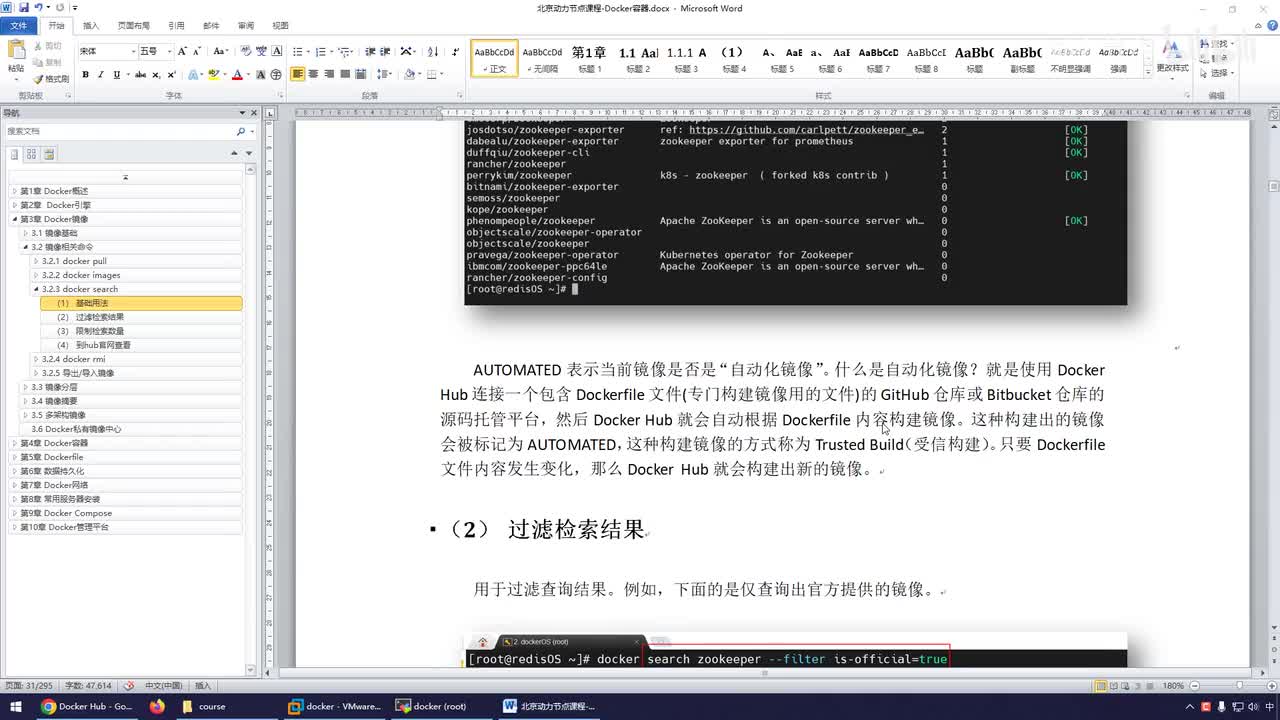Collapse 3.2.3 docker search node

click(x=36, y=289)
